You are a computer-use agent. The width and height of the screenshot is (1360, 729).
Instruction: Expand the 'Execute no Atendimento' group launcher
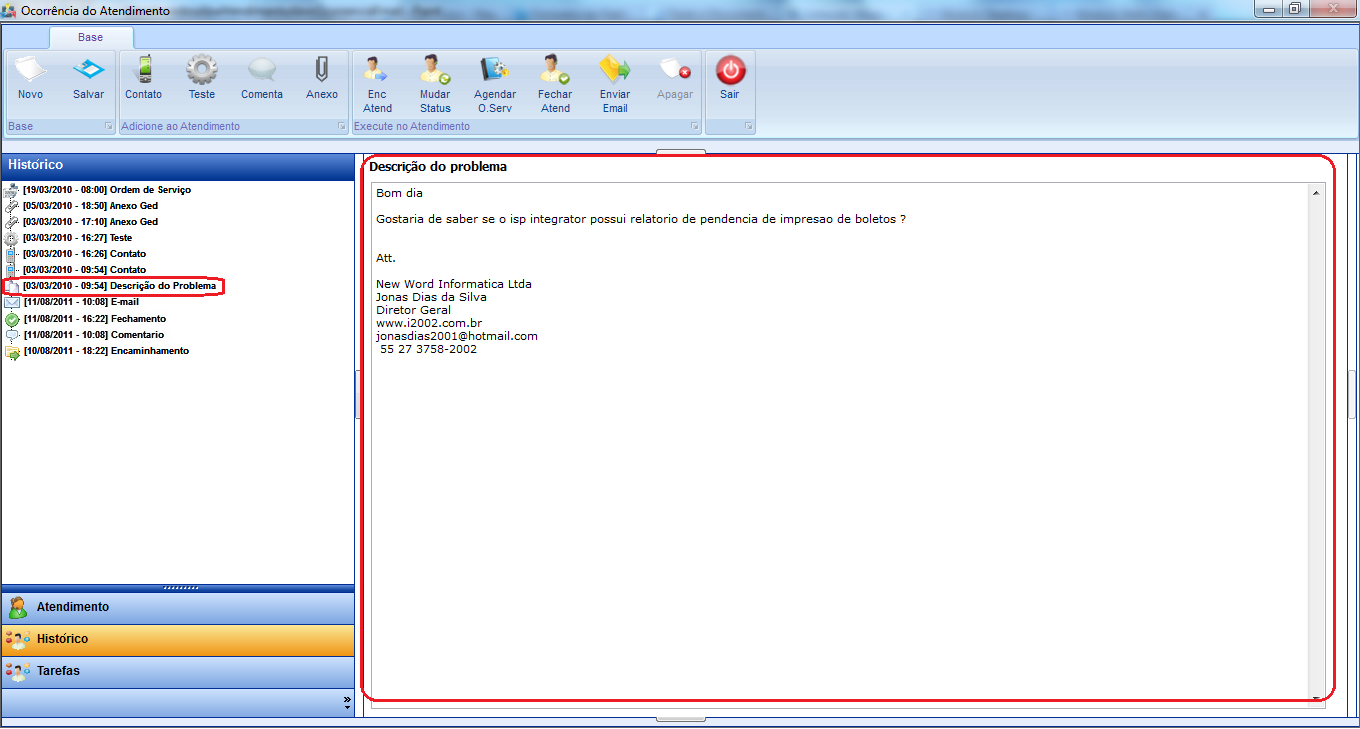coord(694,127)
